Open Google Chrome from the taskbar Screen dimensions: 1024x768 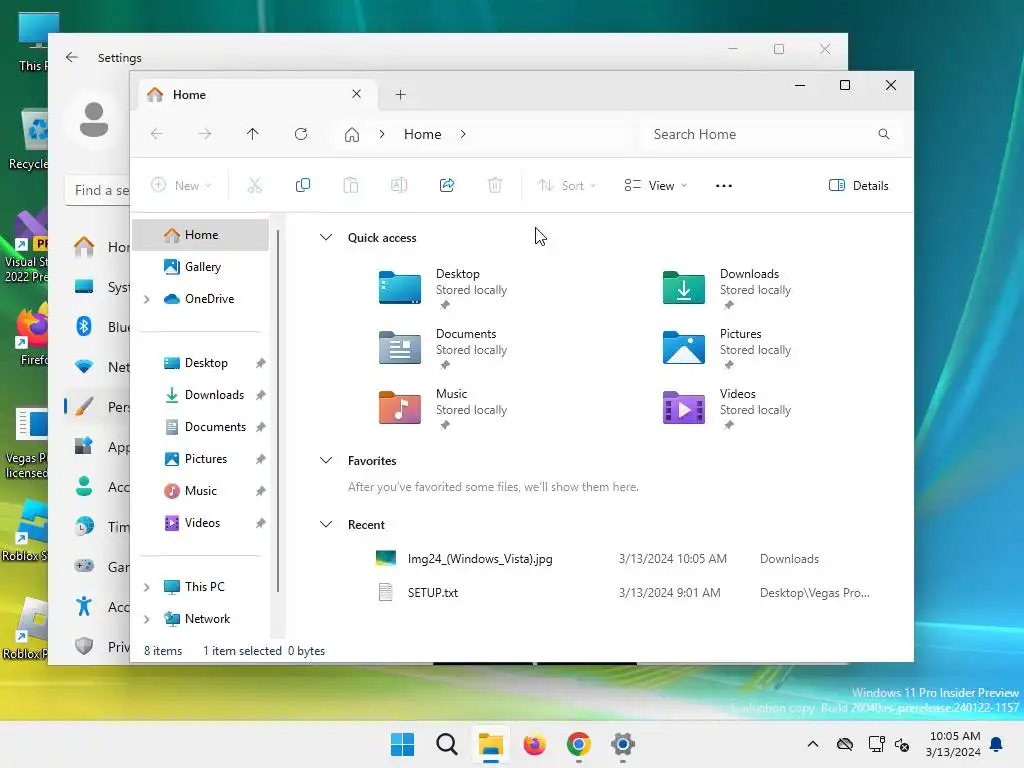[579, 744]
